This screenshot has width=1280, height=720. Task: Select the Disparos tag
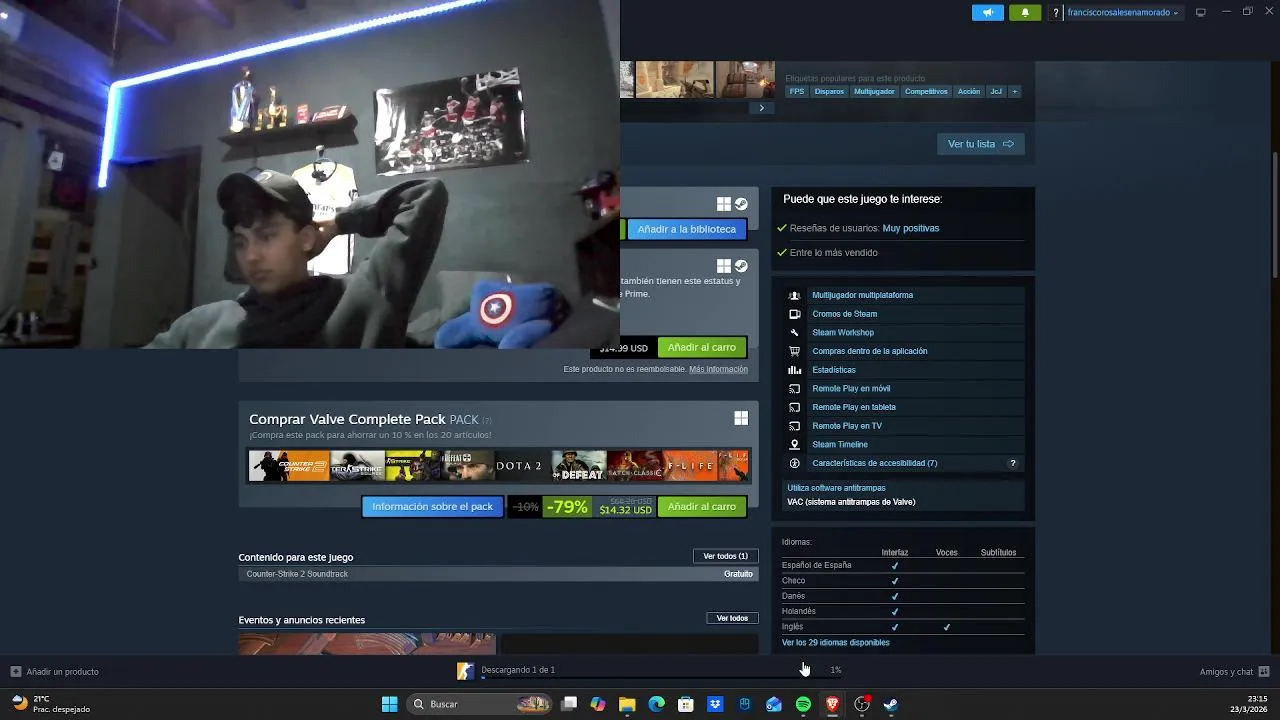click(829, 91)
